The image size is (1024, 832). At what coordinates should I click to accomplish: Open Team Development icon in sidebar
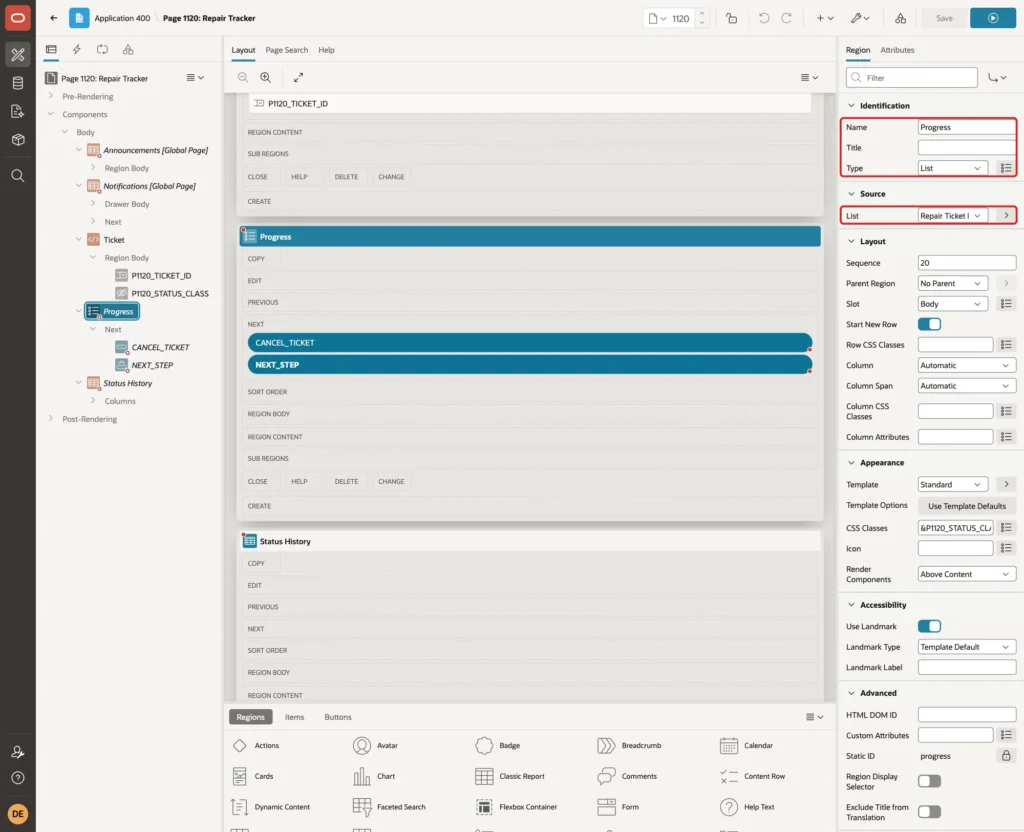tap(18, 112)
